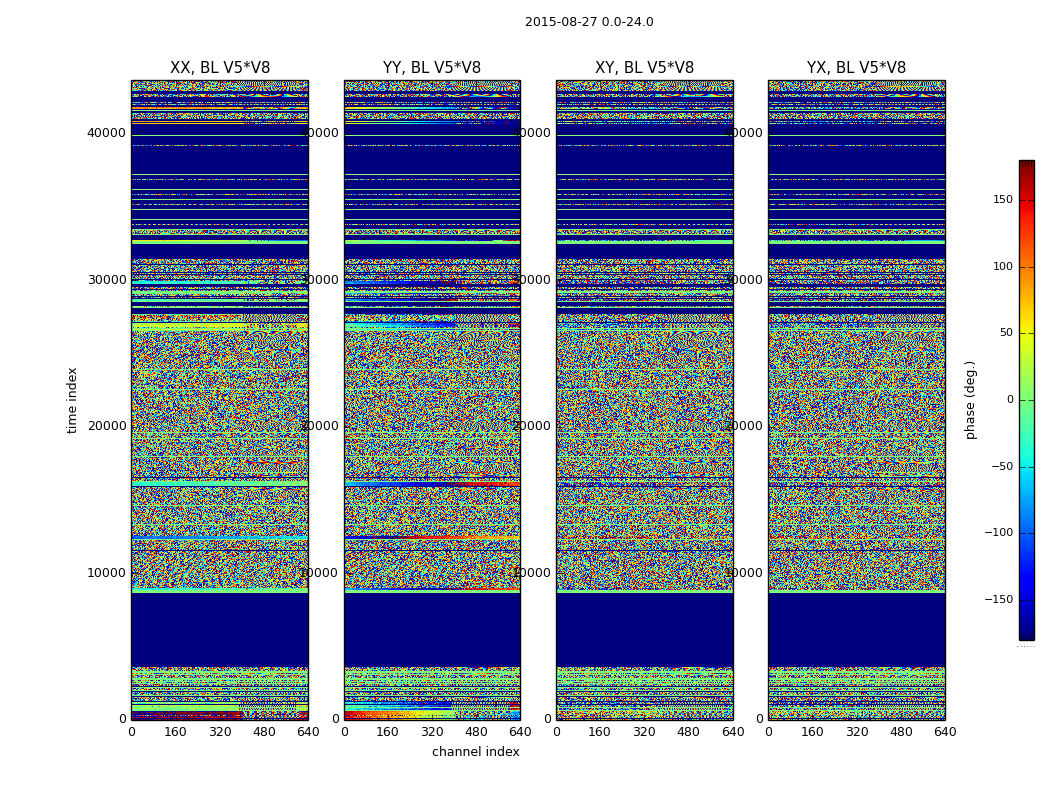Click x-tick "480" under the XY panel

pyautogui.click(x=688, y=732)
